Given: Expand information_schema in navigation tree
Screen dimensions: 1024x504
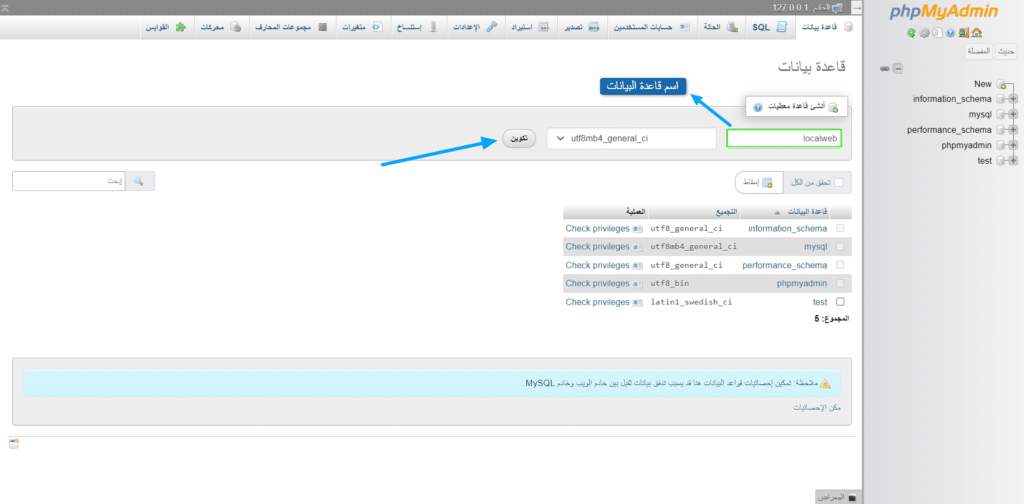Looking at the screenshot, I should pyautogui.click(x=1014, y=99).
